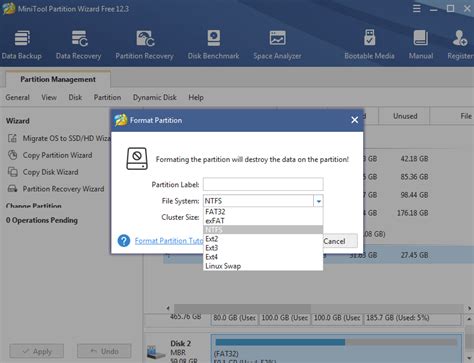Screen dimensions: 474x363
Task: Click the 42.18 GB unused value
Action: (414, 159)
